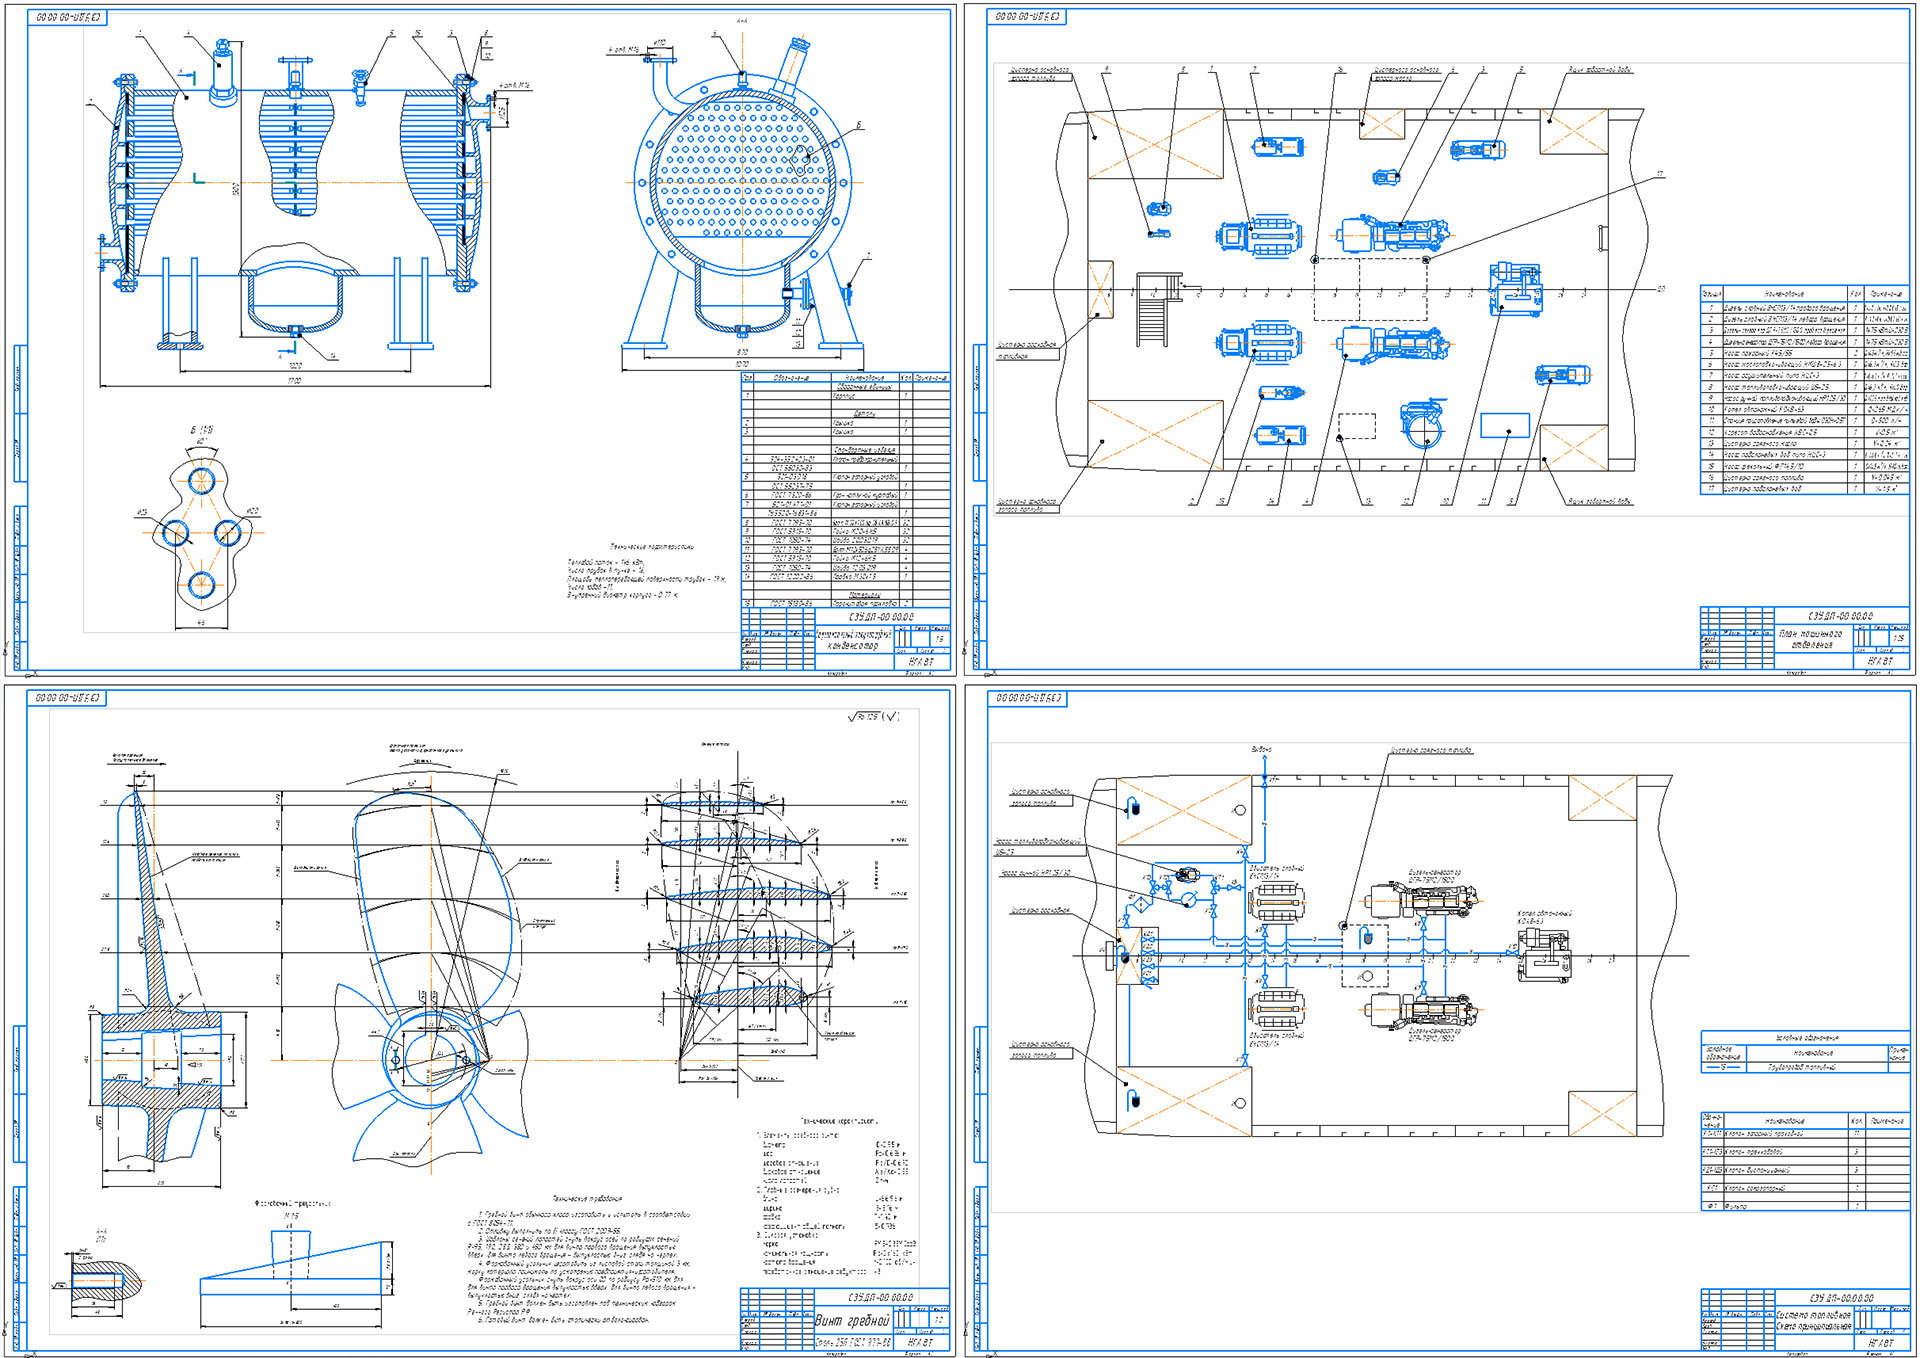Click the 'СЭУ.ДП-00 00.00' designation on condenser sheet
The height and width of the screenshot is (1358, 1920).
(881, 617)
